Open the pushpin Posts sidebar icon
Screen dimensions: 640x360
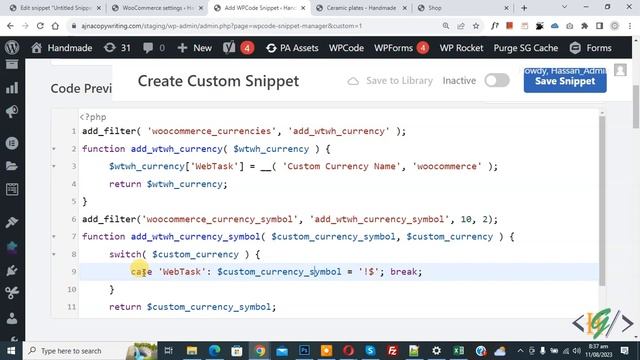(12, 222)
